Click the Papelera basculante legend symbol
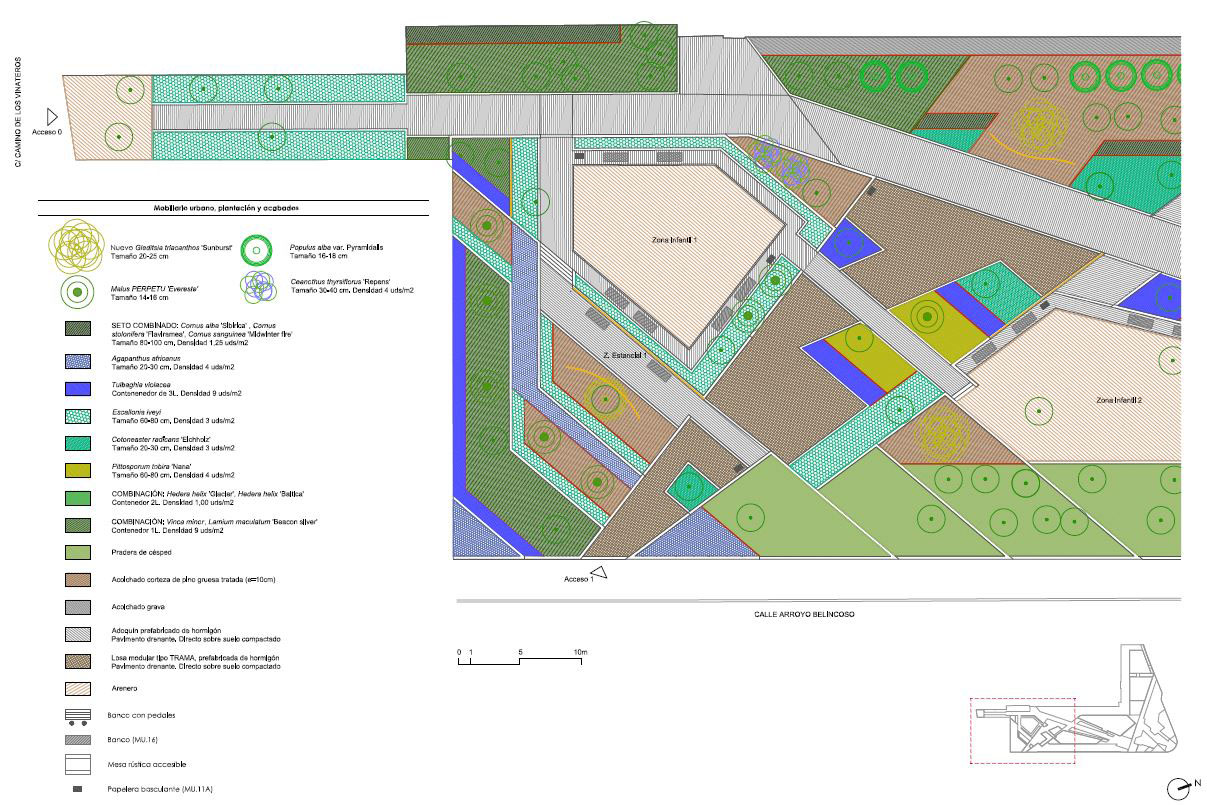Screen dimensions: 1207x805 click(78, 789)
